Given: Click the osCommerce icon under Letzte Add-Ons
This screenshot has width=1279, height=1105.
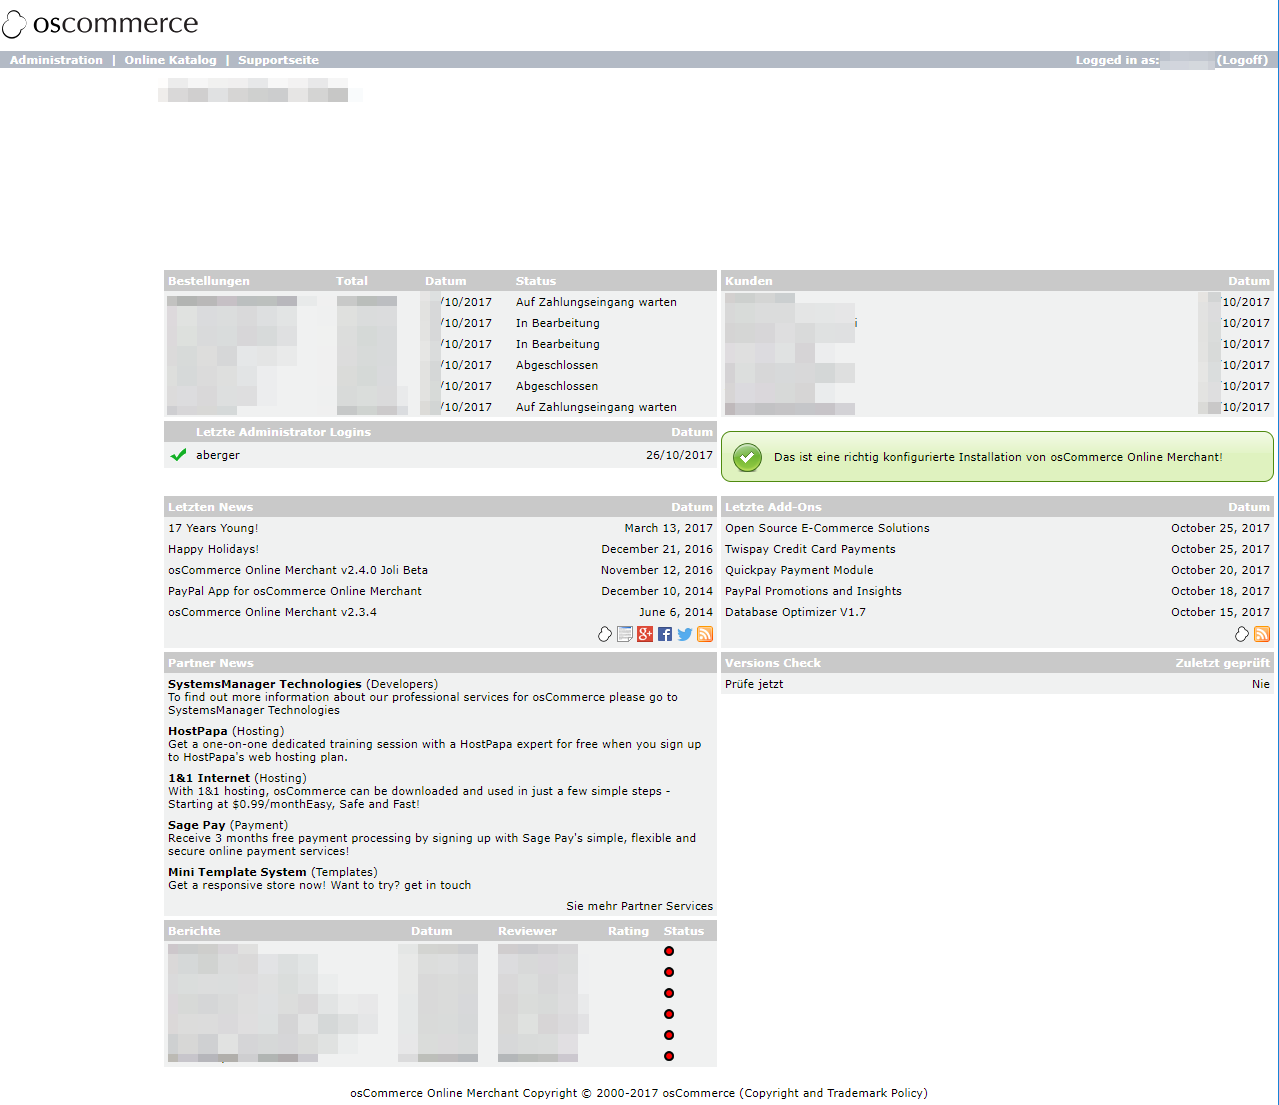Looking at the screenshot, I should pos(1242,634).
